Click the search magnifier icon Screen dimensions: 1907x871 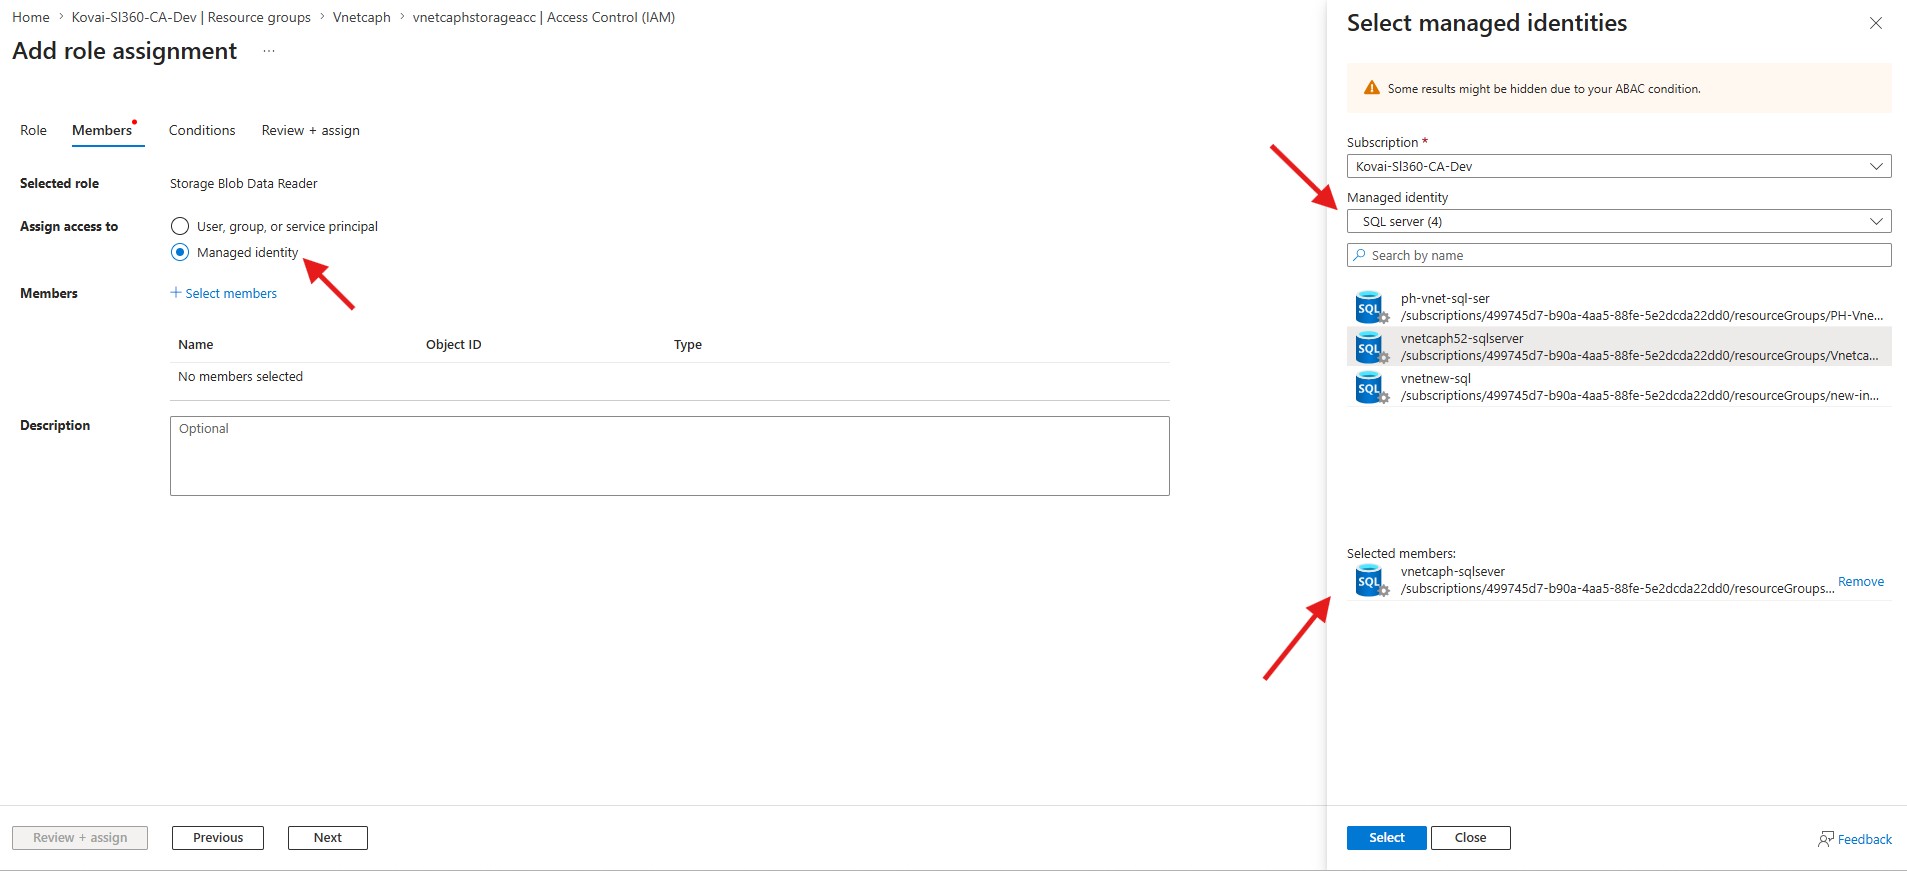tap(1359, 255)
